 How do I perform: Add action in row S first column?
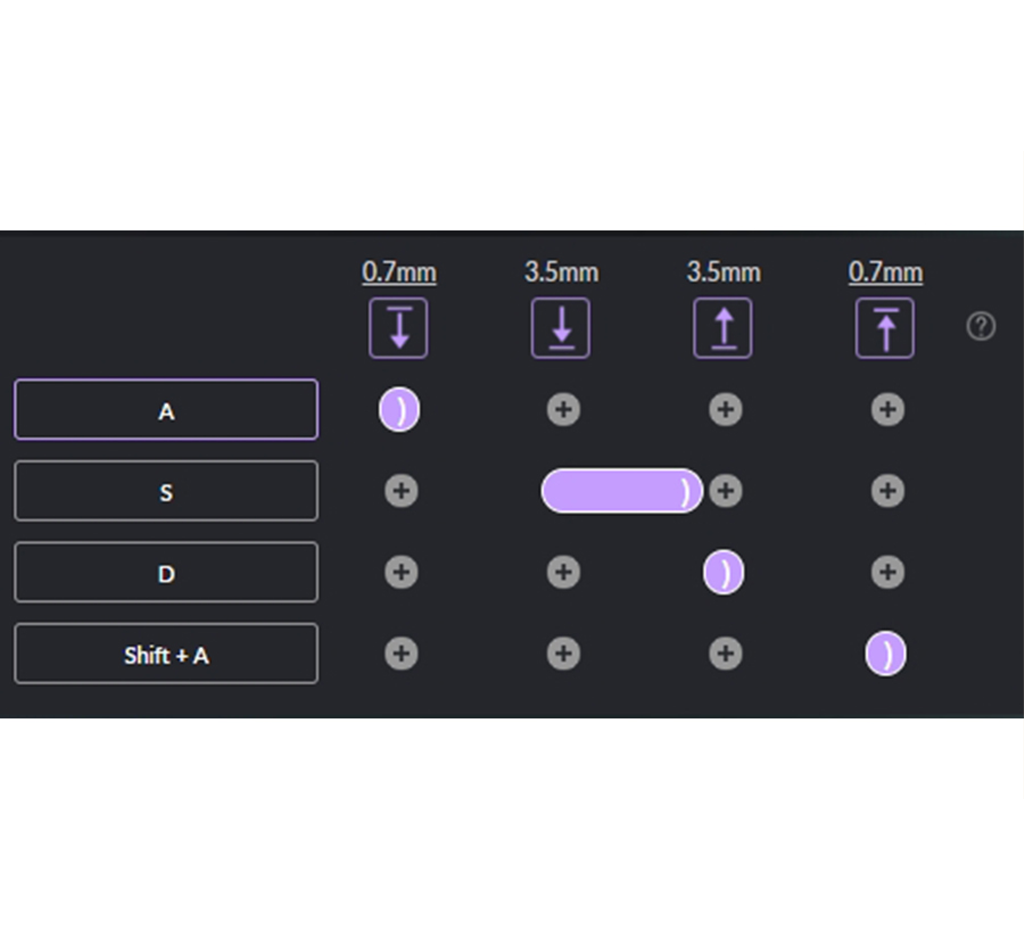401,491
